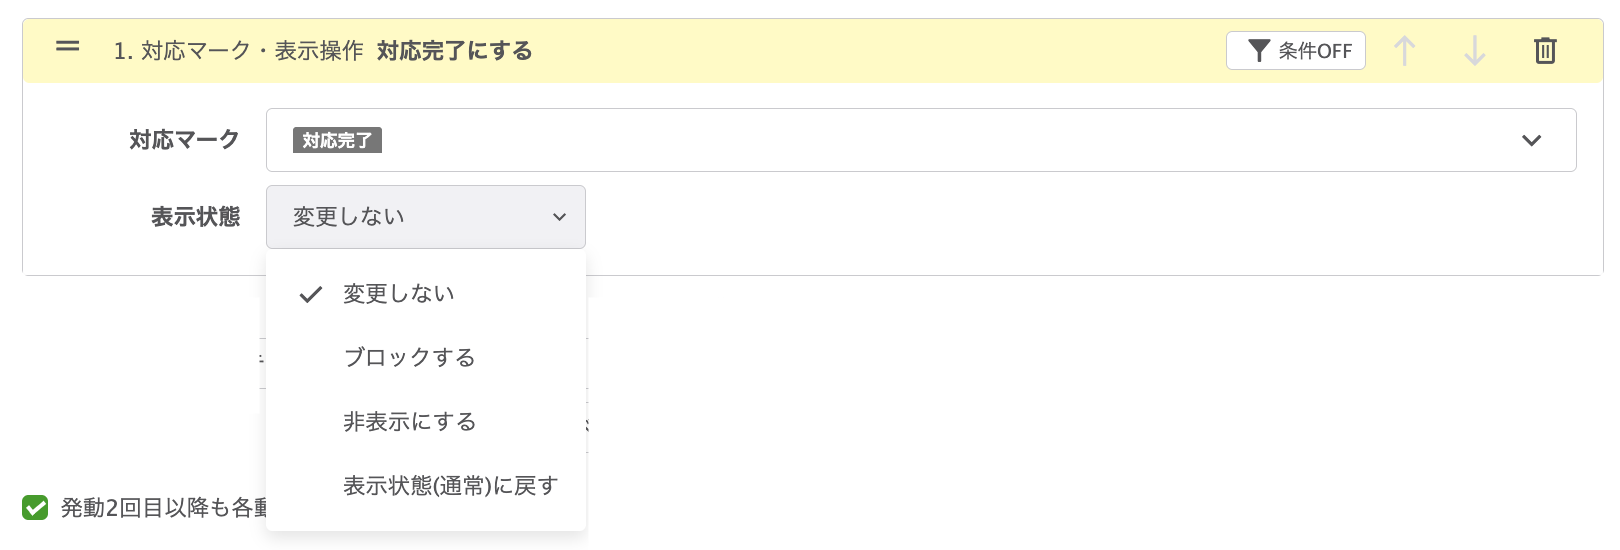Move the action down with the down arrow
Screen dimensions: 1620x550
point(1474,51)
